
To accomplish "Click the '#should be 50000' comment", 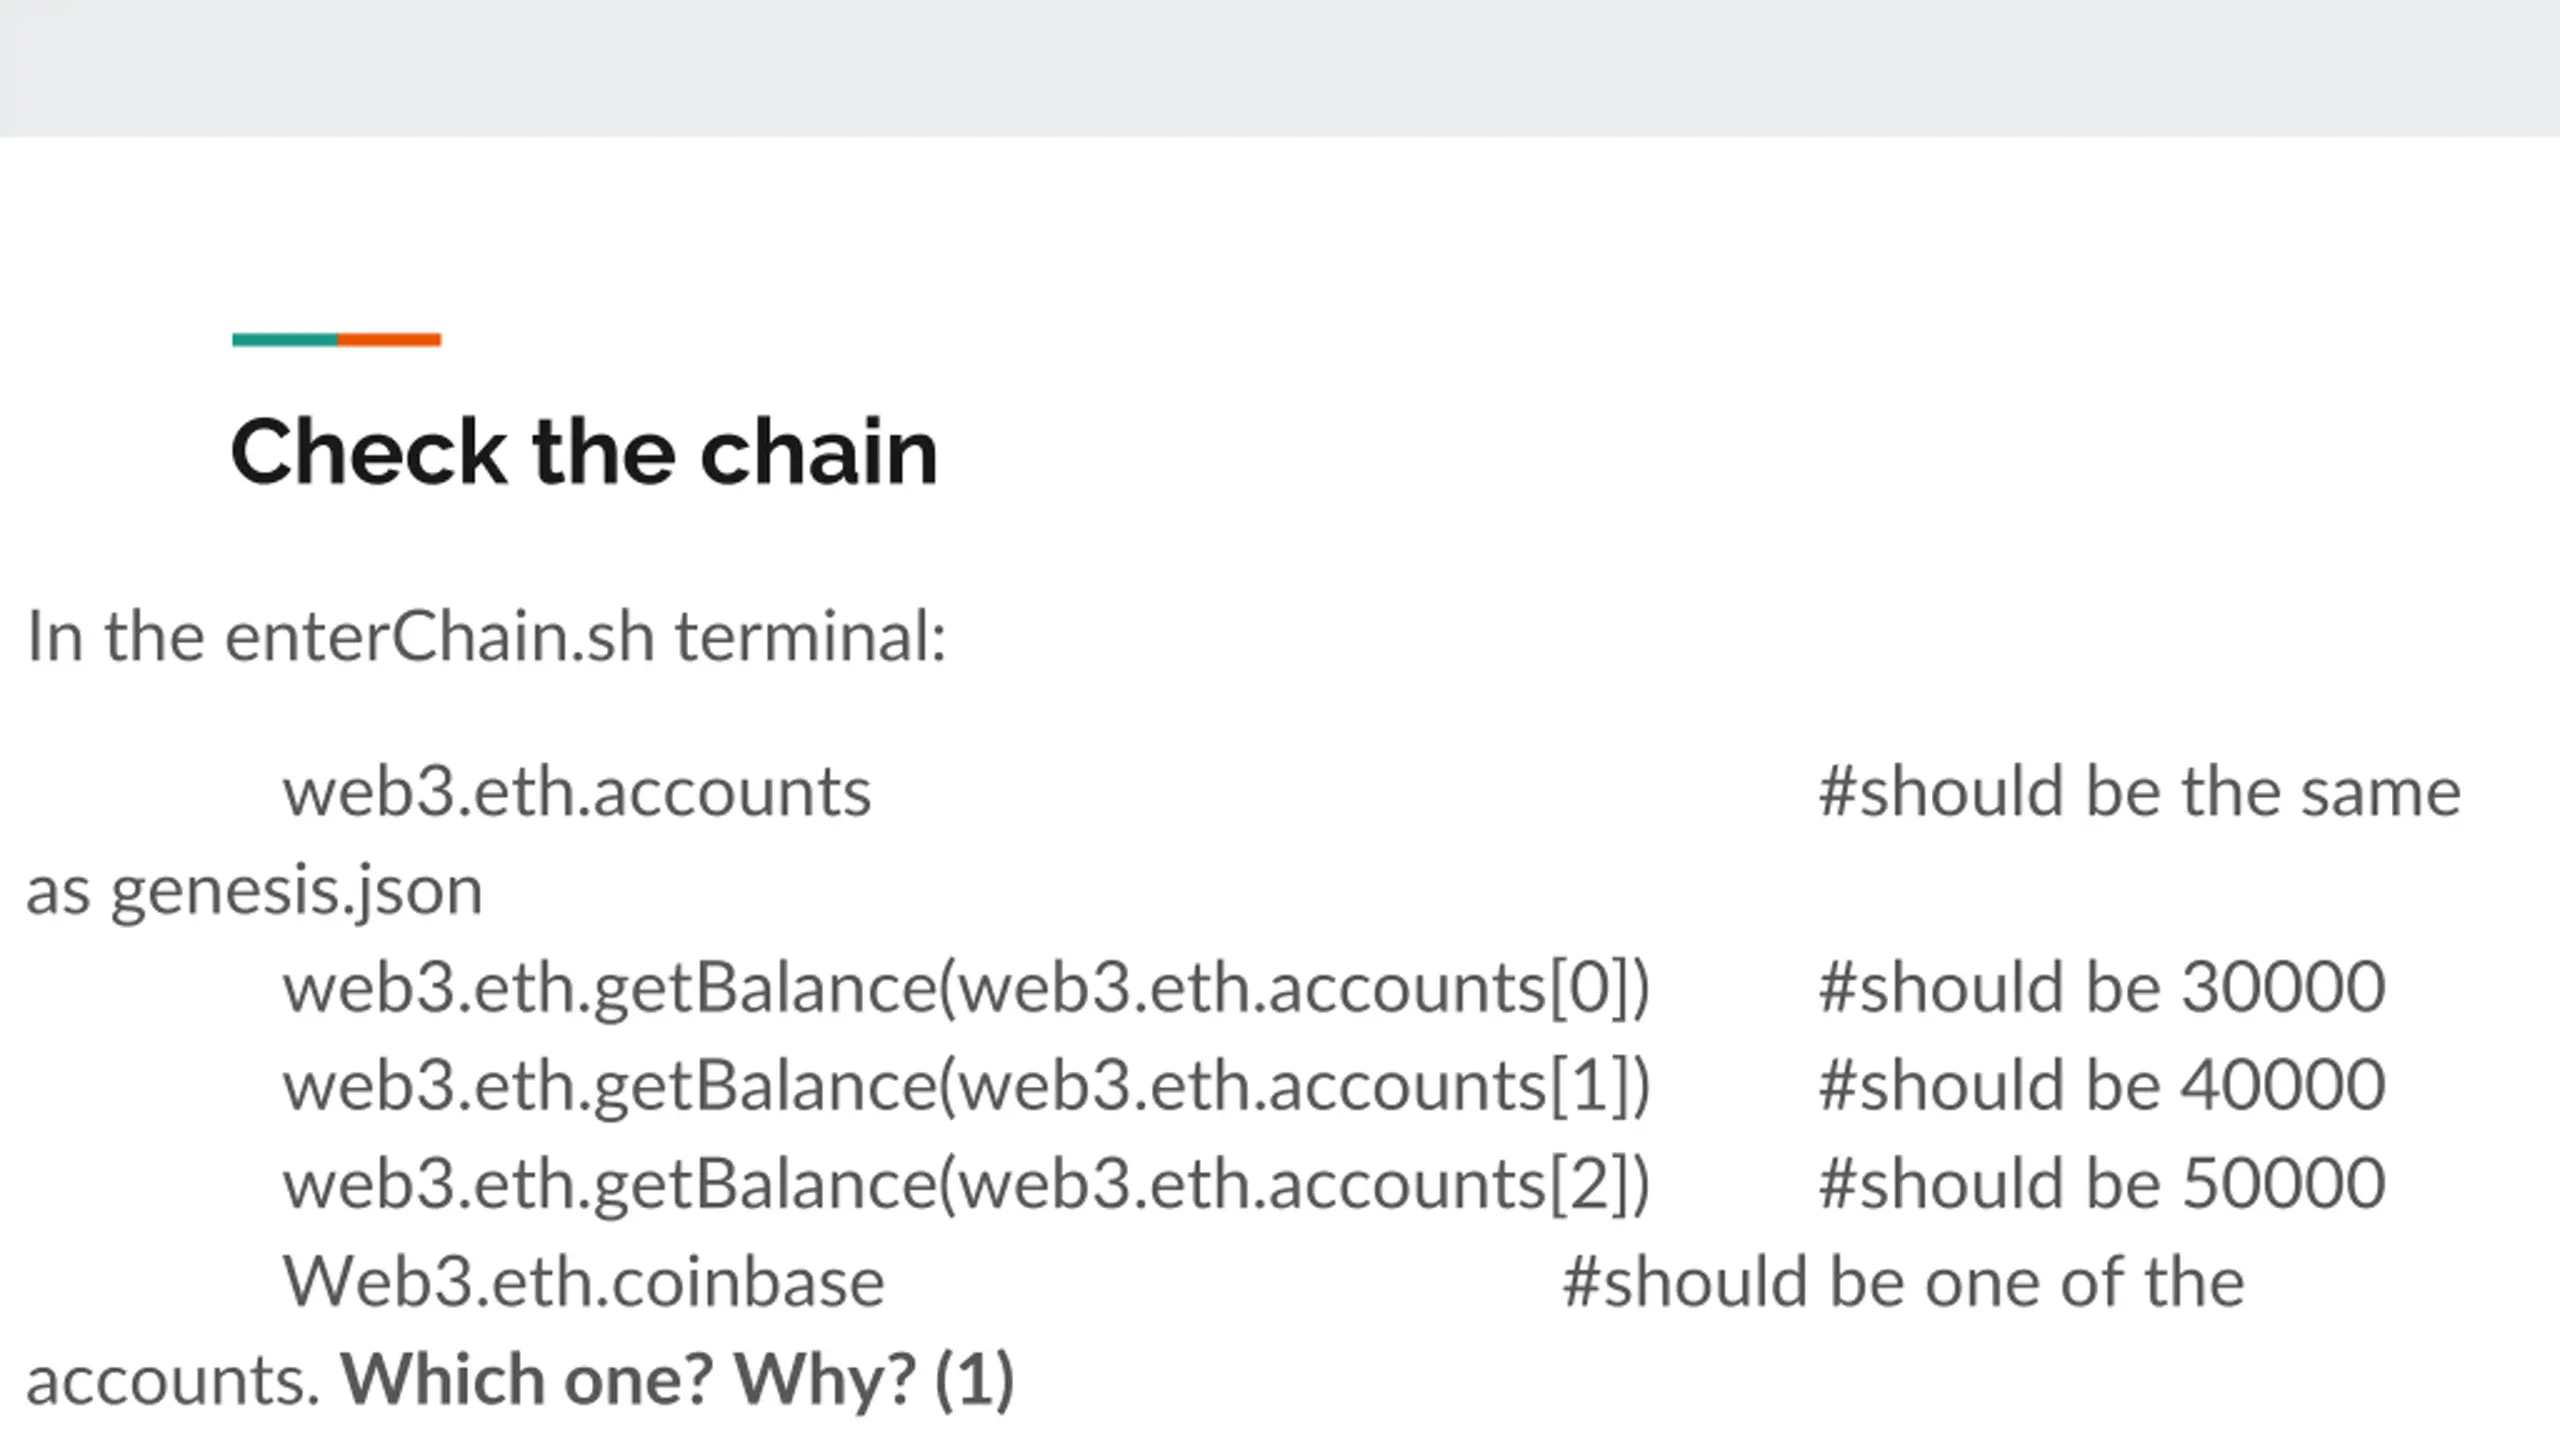I will pos(2102,1184).
